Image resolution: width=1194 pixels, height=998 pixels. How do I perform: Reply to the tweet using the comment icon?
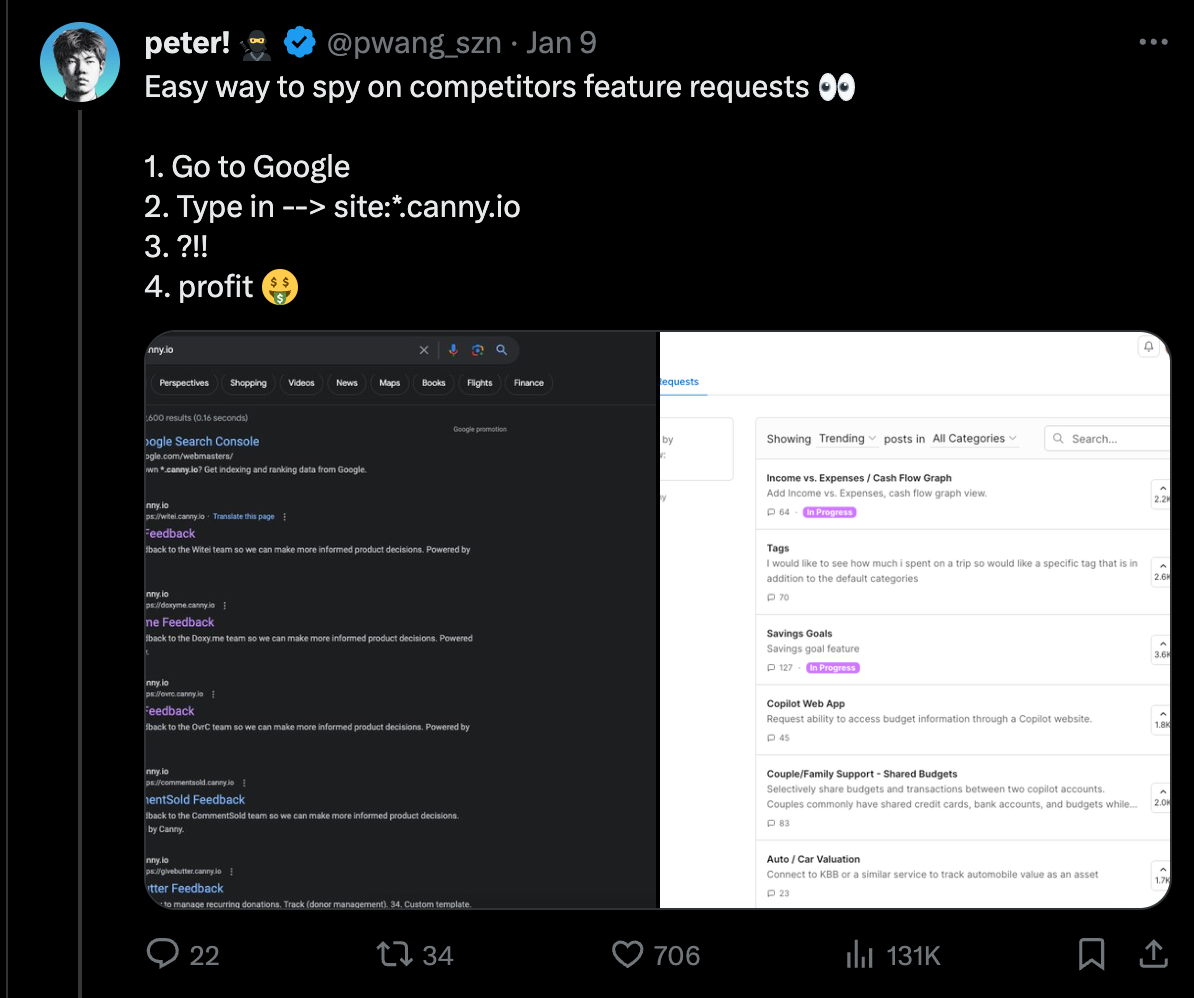(x=163, y=954)
